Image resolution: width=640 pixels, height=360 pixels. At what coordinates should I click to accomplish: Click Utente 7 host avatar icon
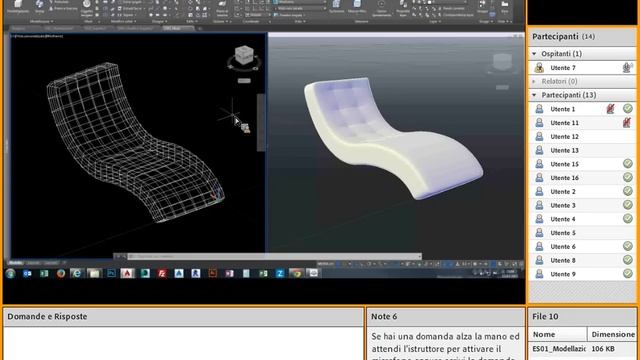coord(539,68)
